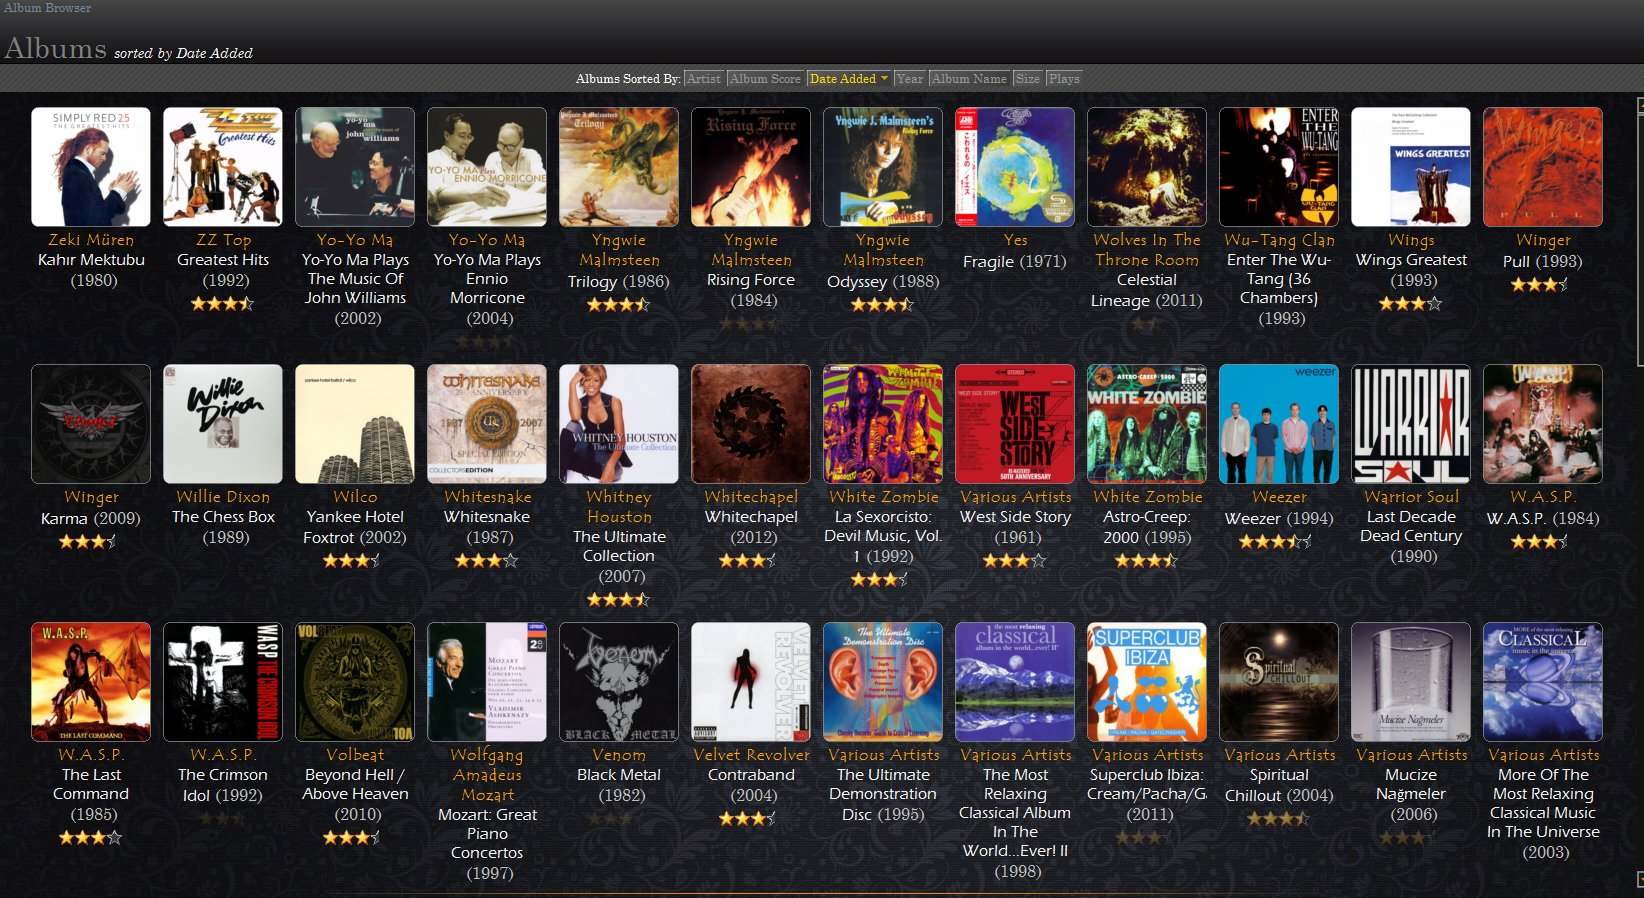Open Volbeat Beyond Hell album cover
Viewport: 1644px width, 898px height.
tap(355, 682)
